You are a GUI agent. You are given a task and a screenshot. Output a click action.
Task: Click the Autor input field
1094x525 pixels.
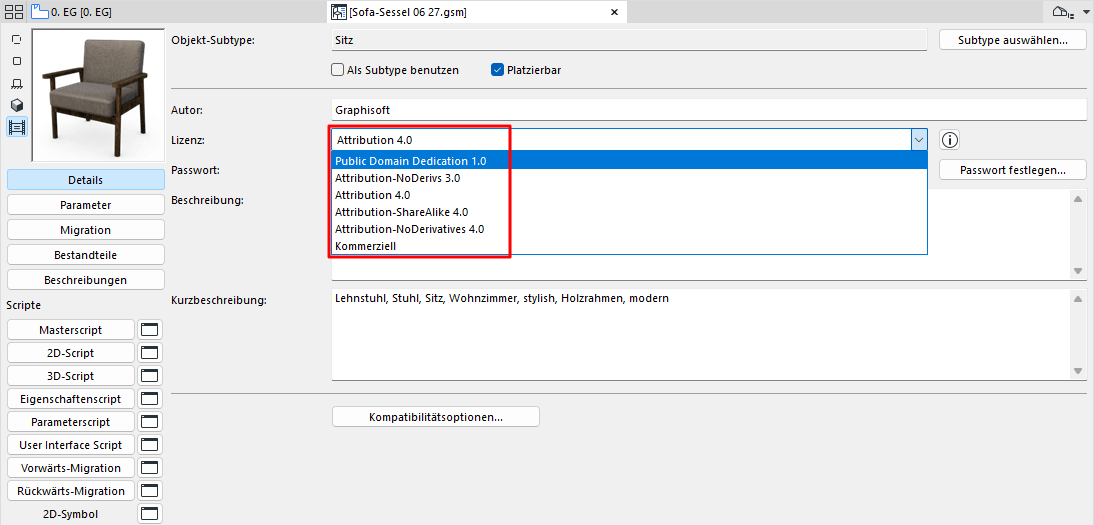pos(710,110)
